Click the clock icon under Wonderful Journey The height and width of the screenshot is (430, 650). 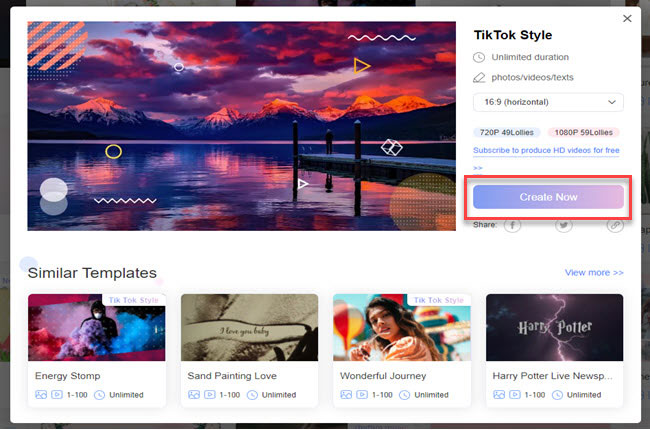tap(402, 395)
